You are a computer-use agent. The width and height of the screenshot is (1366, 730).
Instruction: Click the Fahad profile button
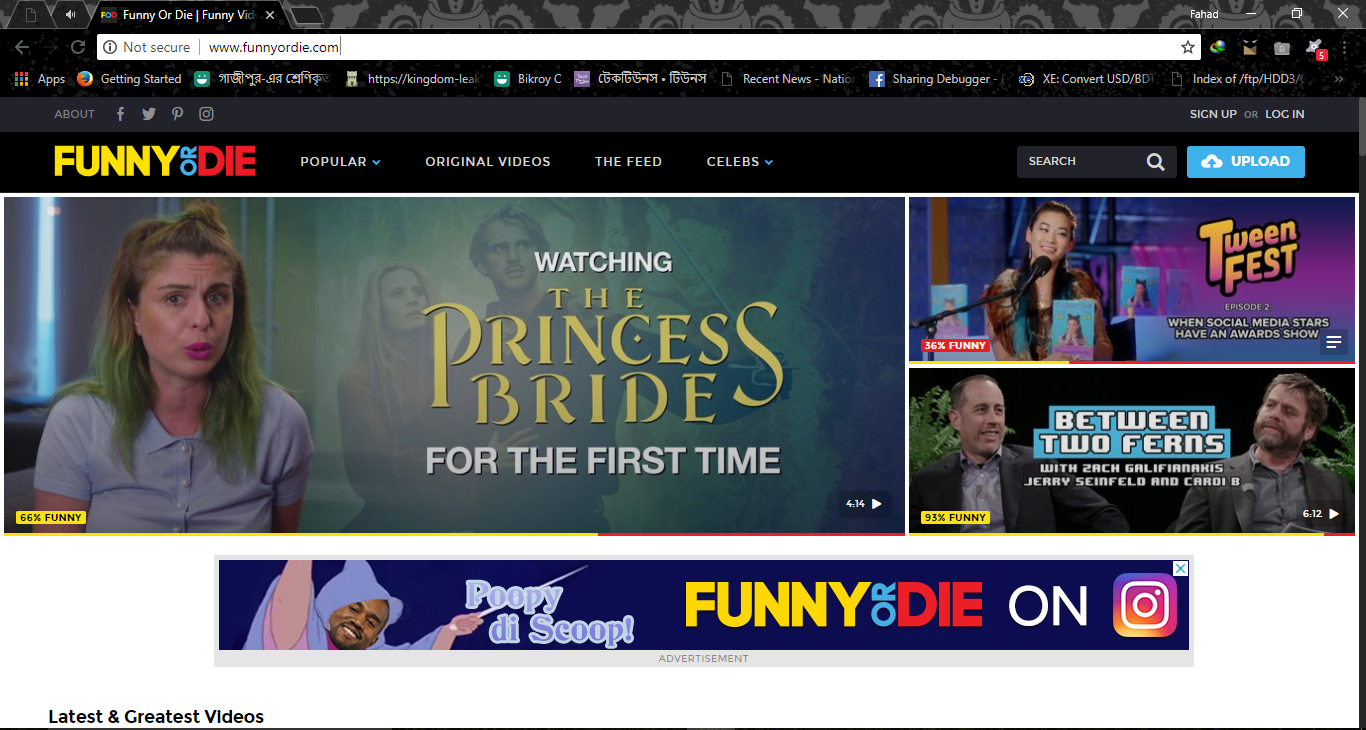pos(1204,14)
